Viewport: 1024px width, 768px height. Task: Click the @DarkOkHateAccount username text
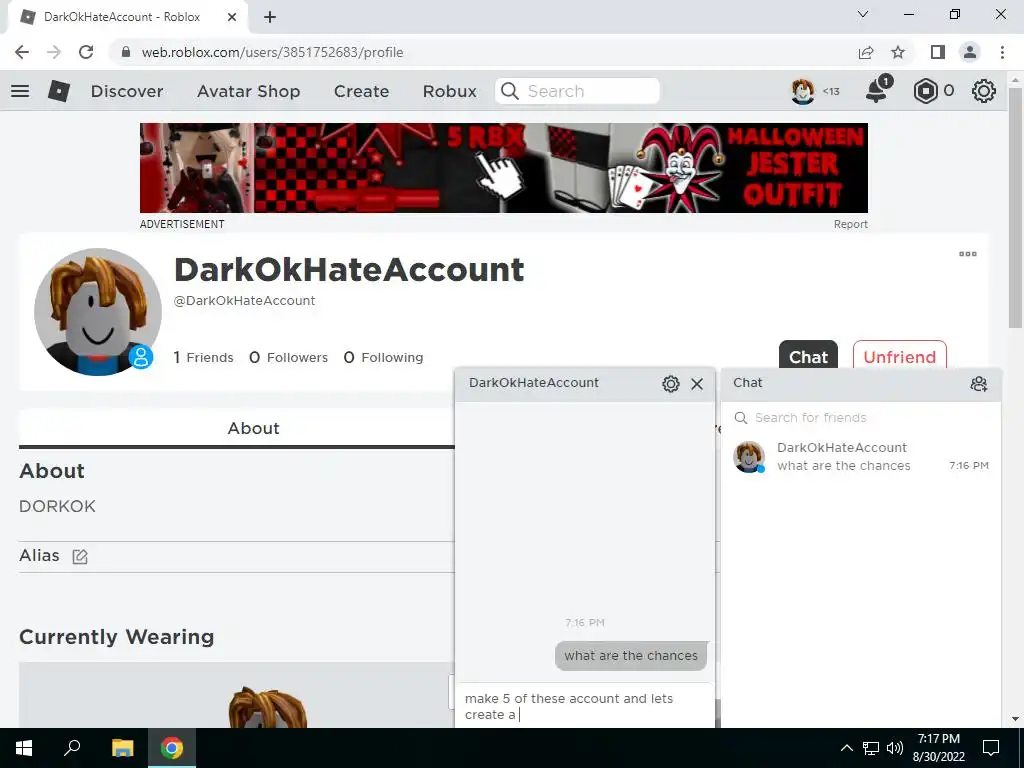[x=244, y=301]
